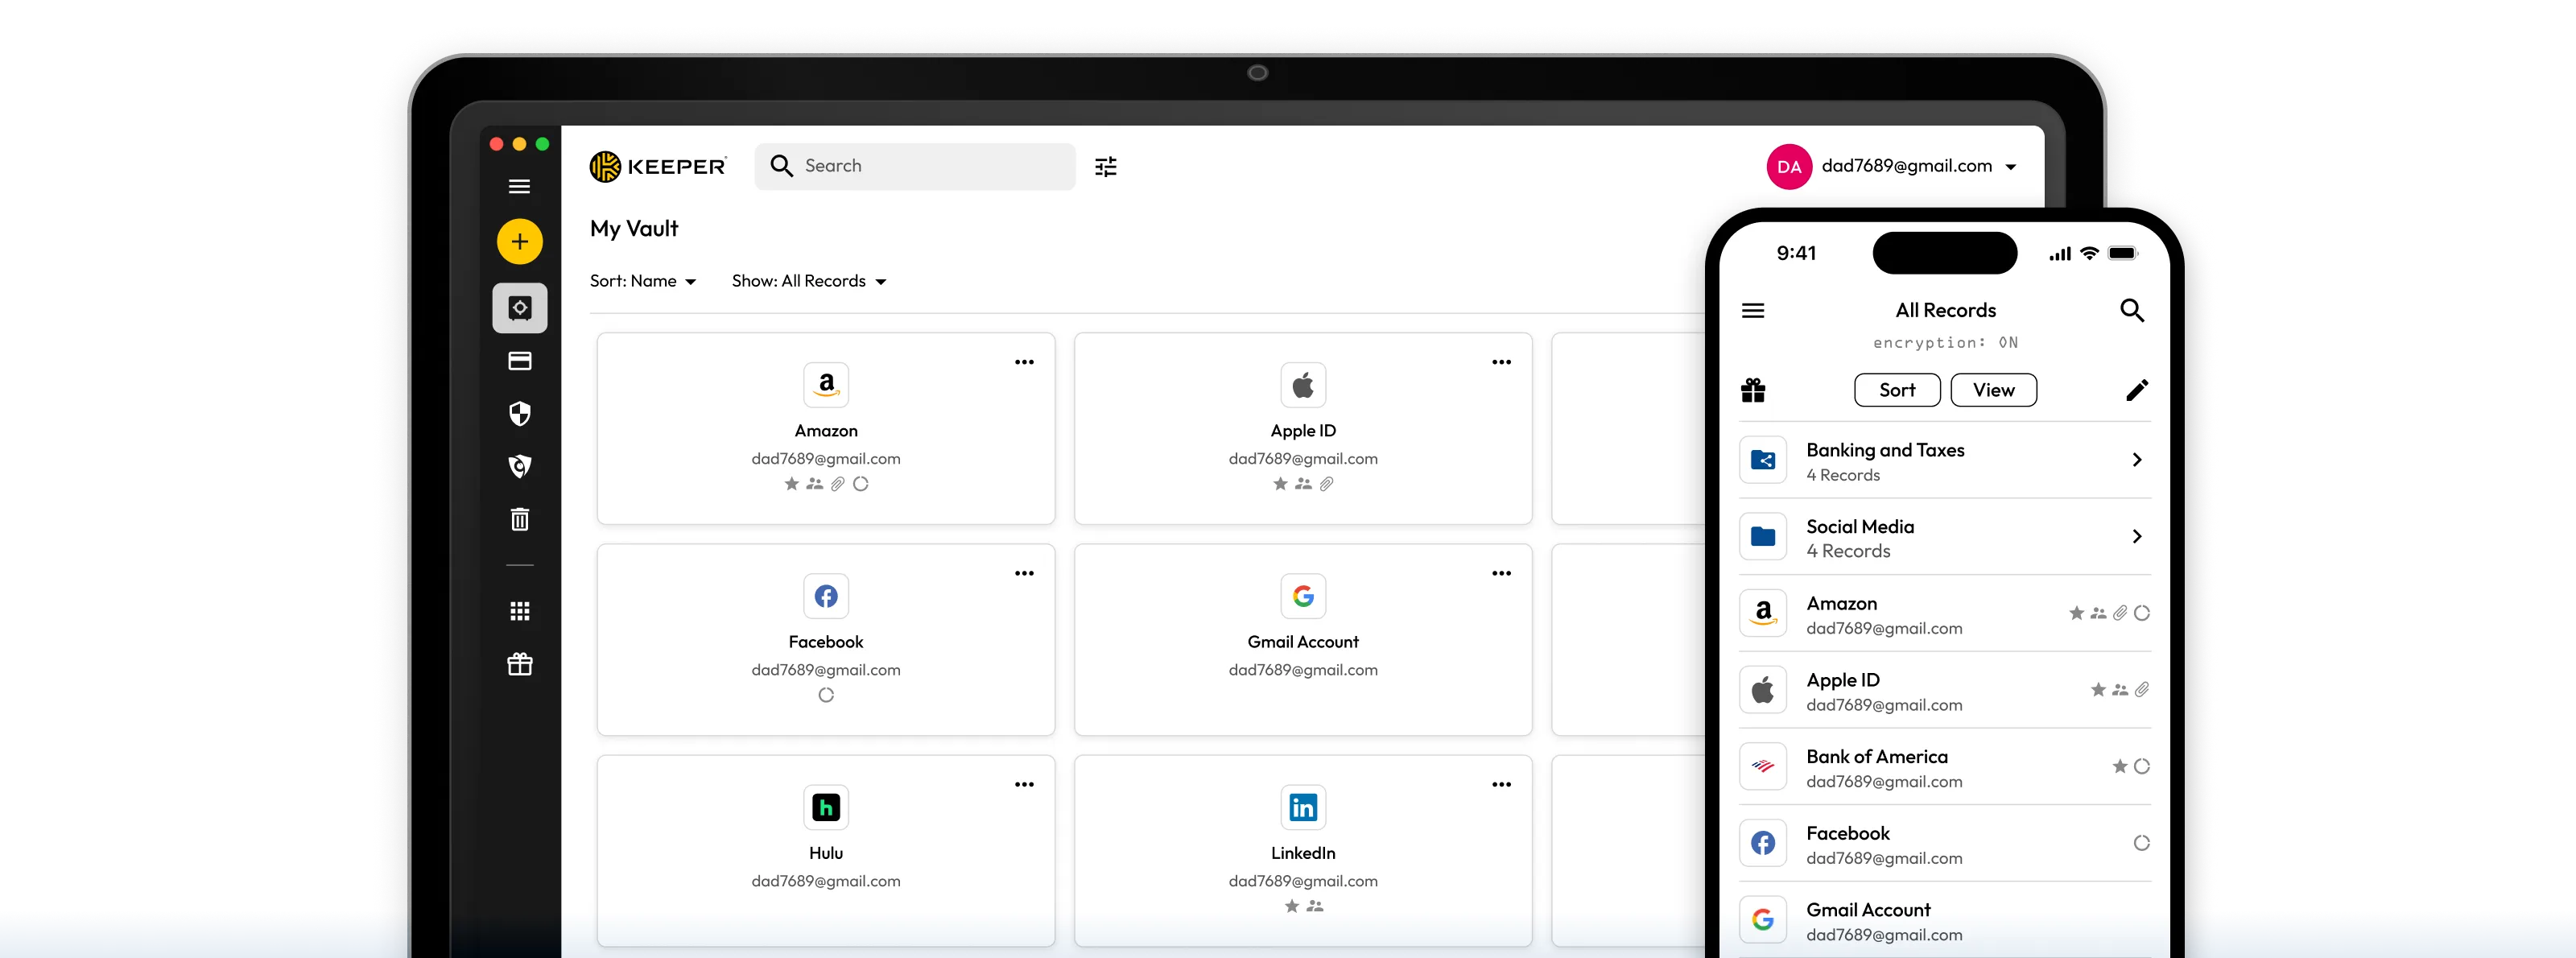Click the Search input field
This screenshot has height=958, width=2576.
click(915, 166)
